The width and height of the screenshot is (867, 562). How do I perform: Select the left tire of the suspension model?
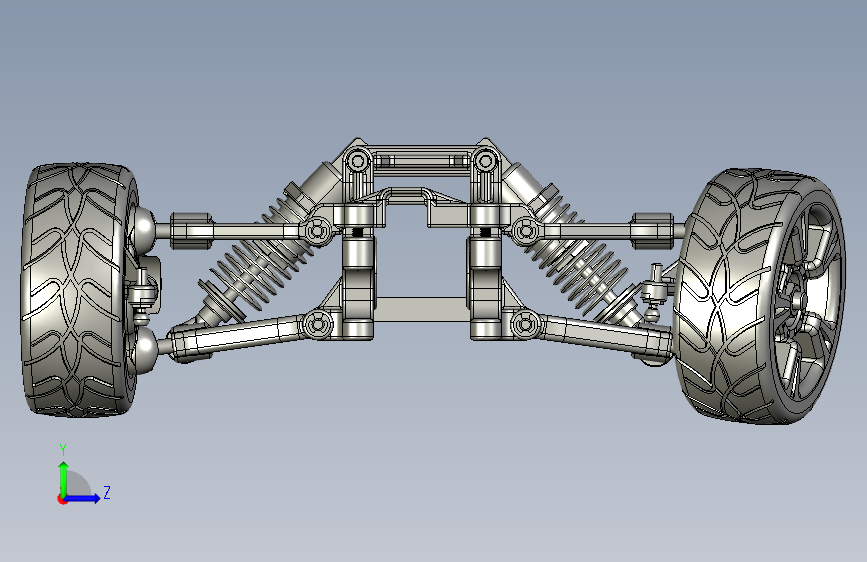(75, 289)
